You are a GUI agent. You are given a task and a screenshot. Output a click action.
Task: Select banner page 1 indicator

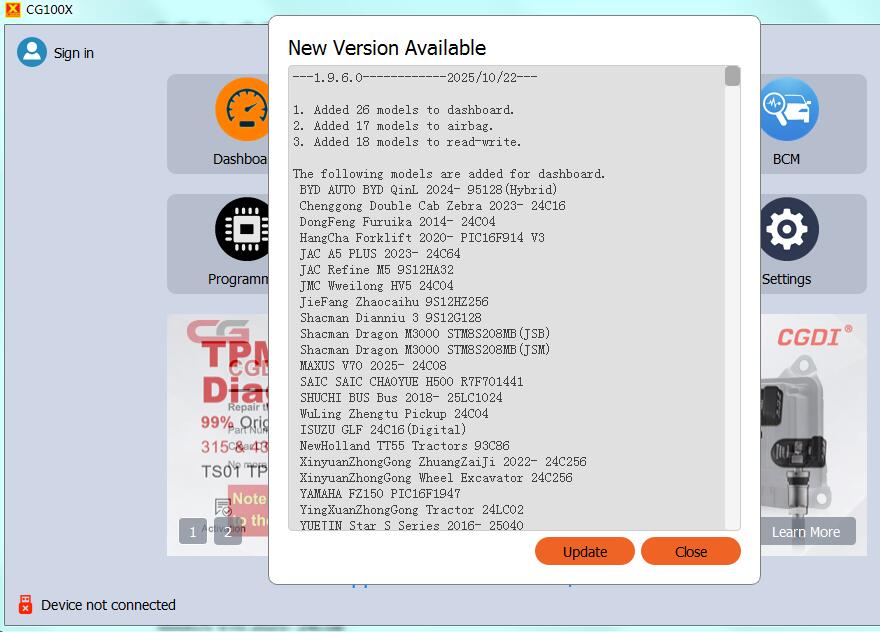(x=193, y=532)
